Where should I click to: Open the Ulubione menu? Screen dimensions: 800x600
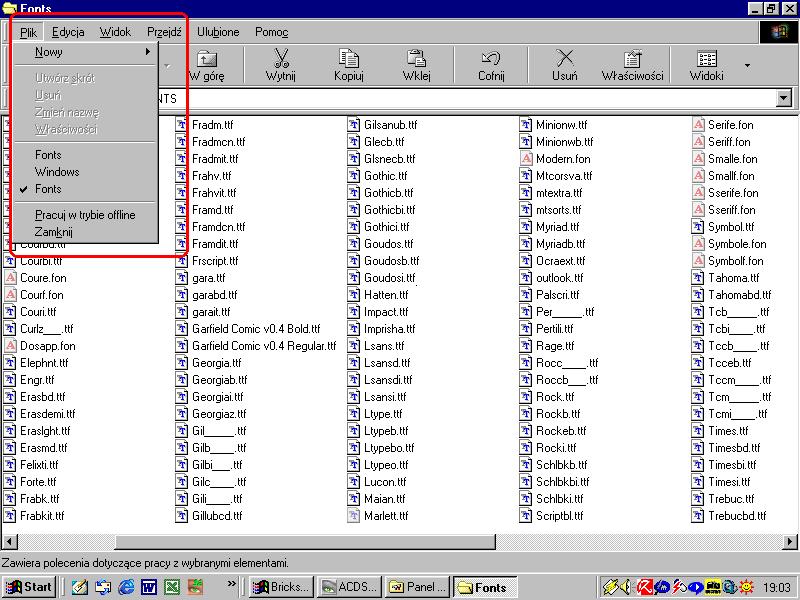(x=218, y=32)
